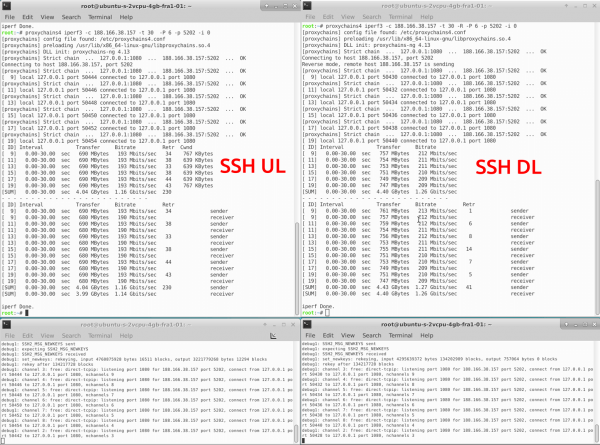Maximize the top-right SSH DL terminal window

pos(582,5)
